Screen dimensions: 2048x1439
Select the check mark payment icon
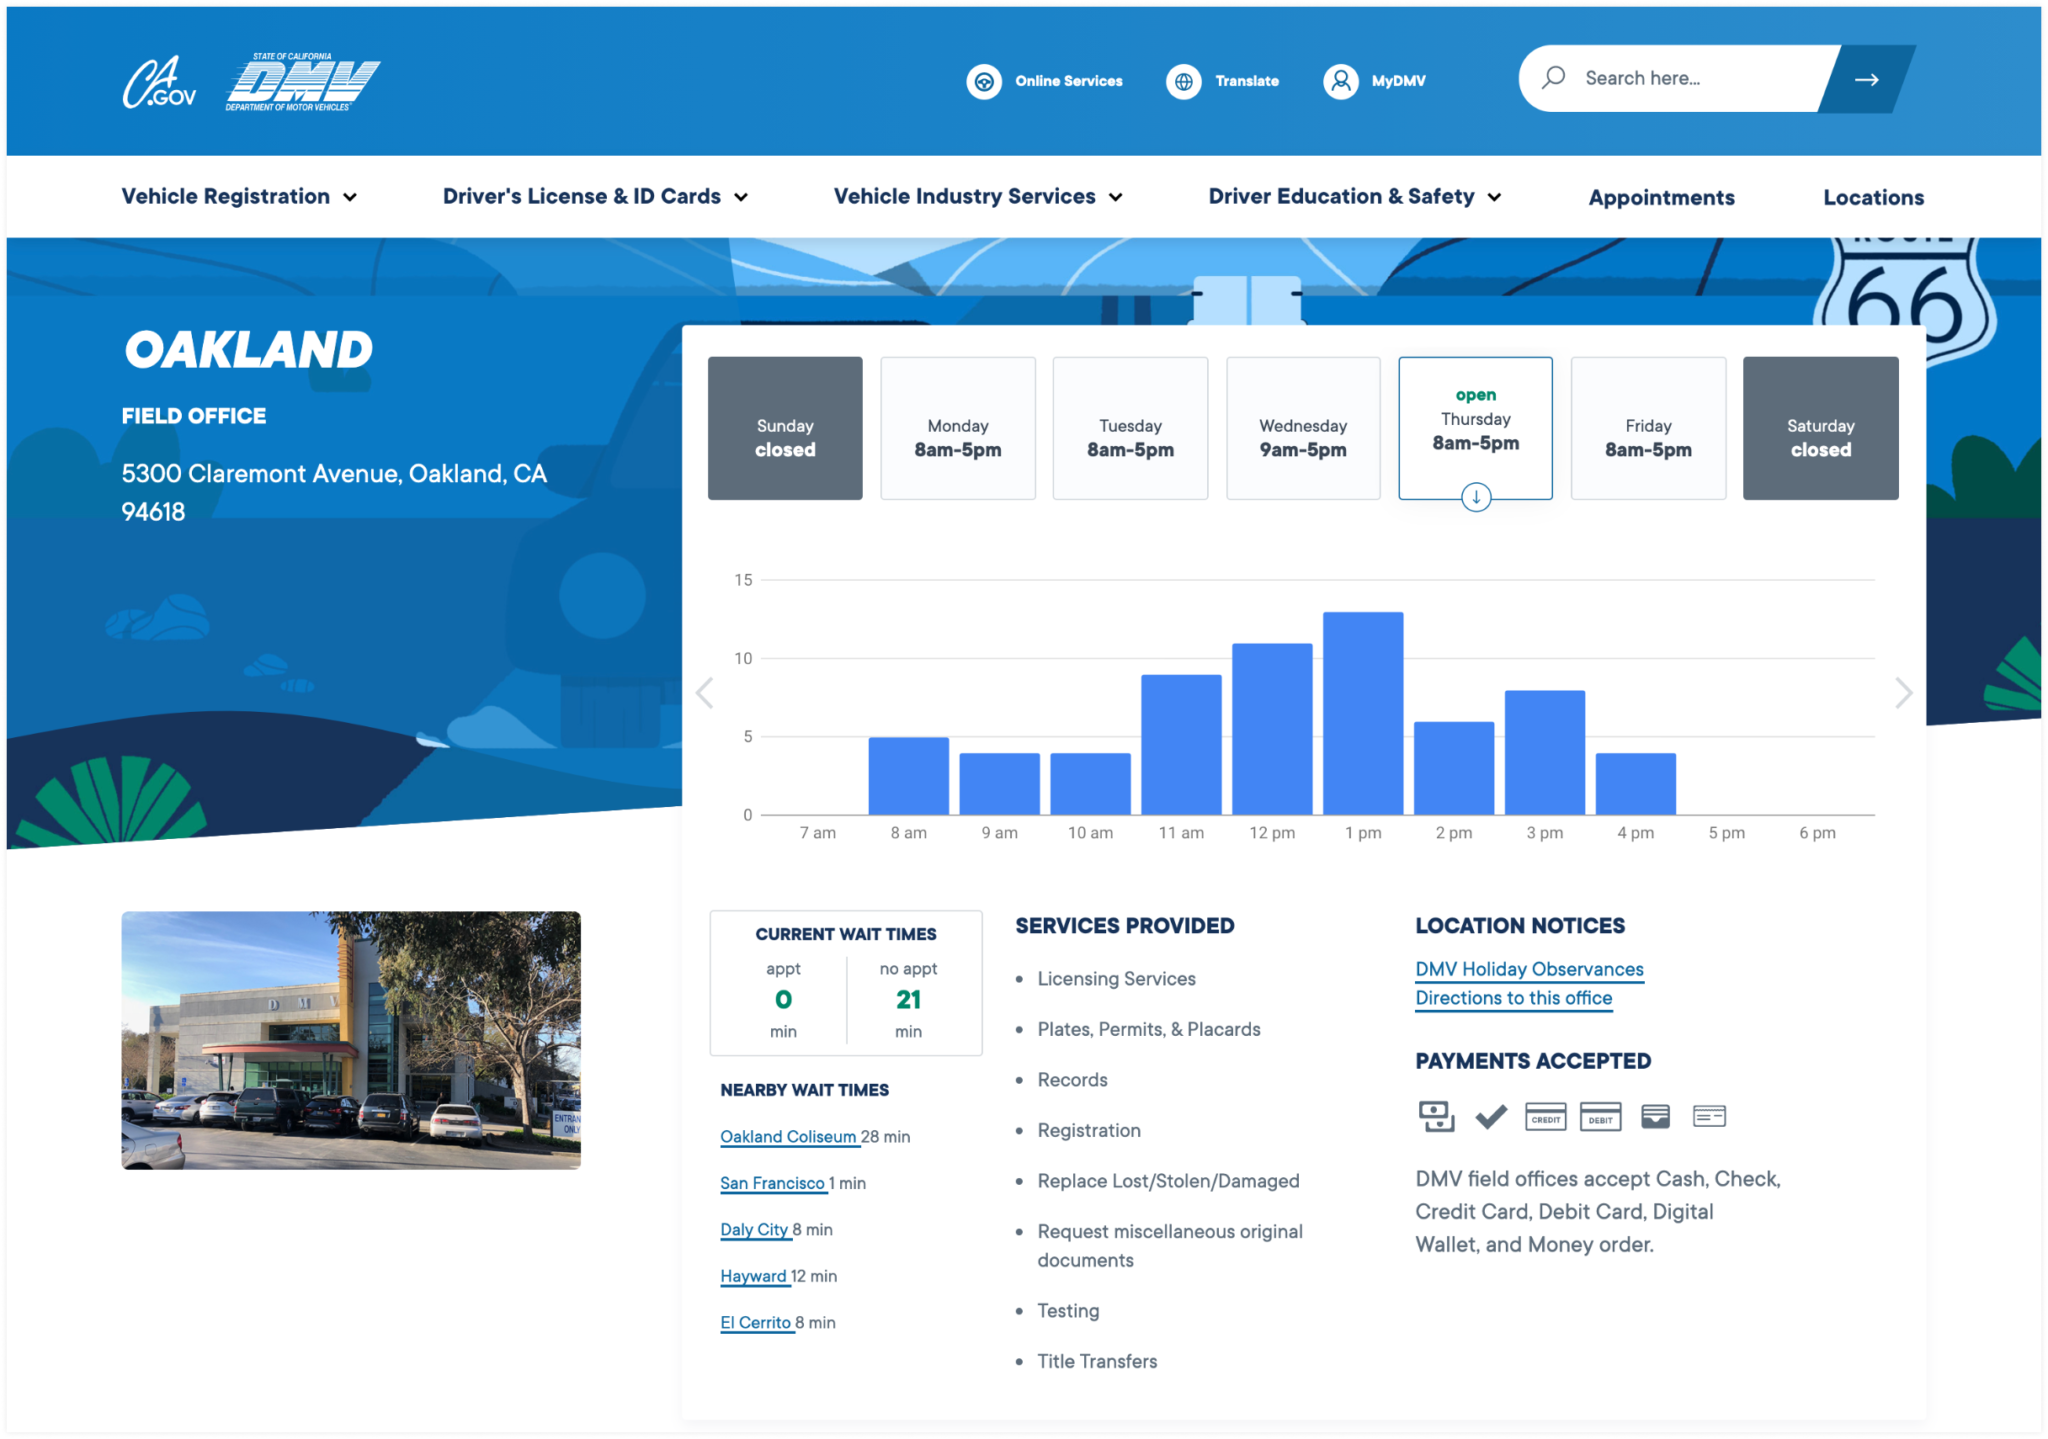point(1491,1116)
